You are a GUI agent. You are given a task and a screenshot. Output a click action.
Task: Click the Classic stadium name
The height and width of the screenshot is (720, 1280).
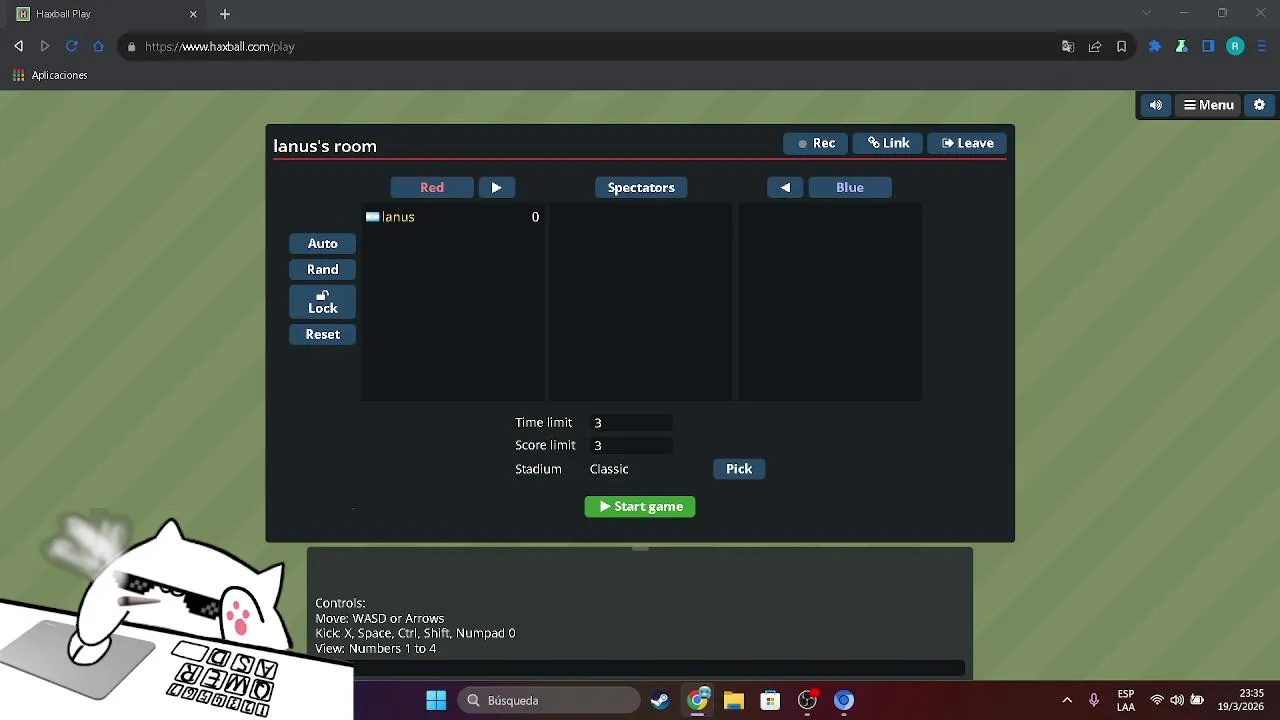(609, 469)
